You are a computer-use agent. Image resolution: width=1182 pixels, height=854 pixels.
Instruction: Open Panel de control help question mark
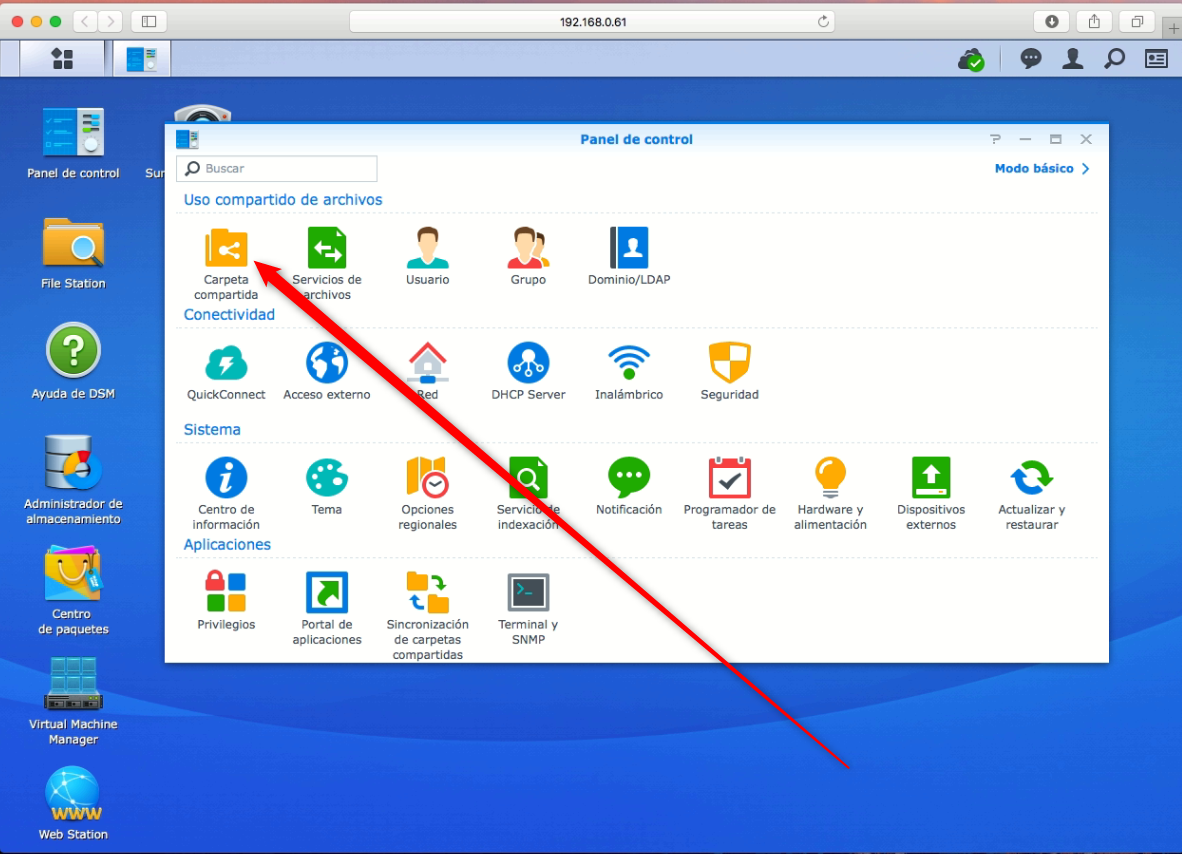995,139
